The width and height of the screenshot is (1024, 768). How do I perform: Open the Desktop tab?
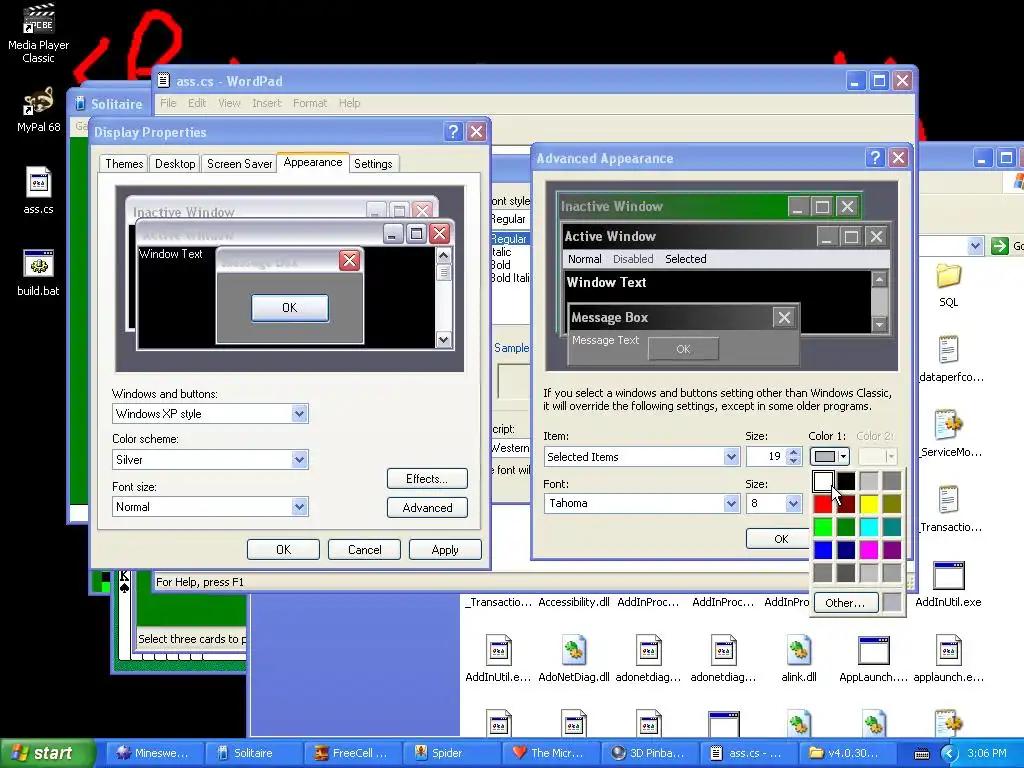point(175,164)
